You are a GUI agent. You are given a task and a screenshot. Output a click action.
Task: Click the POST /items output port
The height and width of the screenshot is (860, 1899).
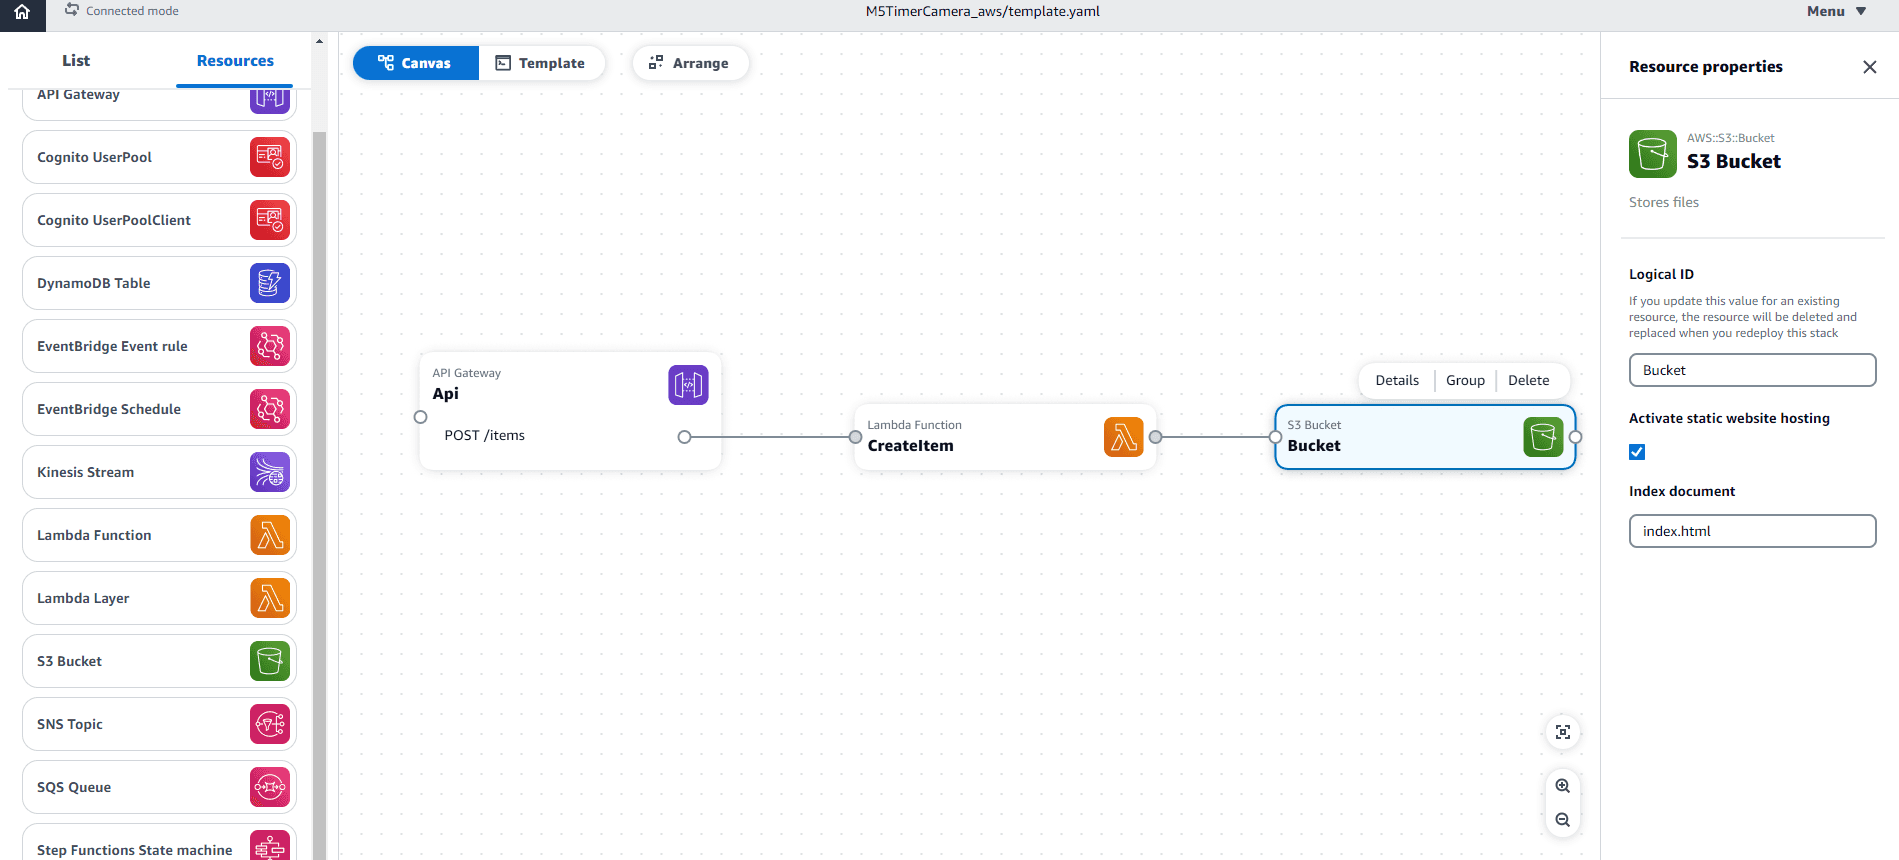[x=684, y=437]
